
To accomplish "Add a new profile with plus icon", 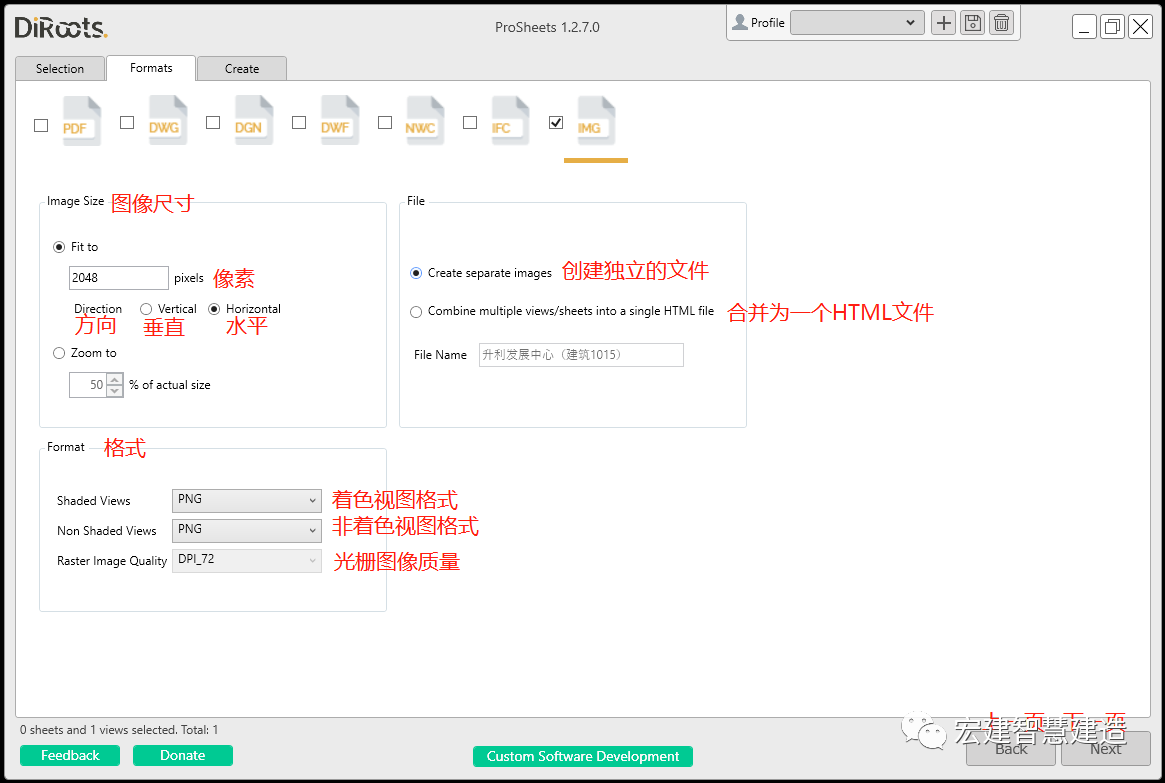I will (944, 23).
